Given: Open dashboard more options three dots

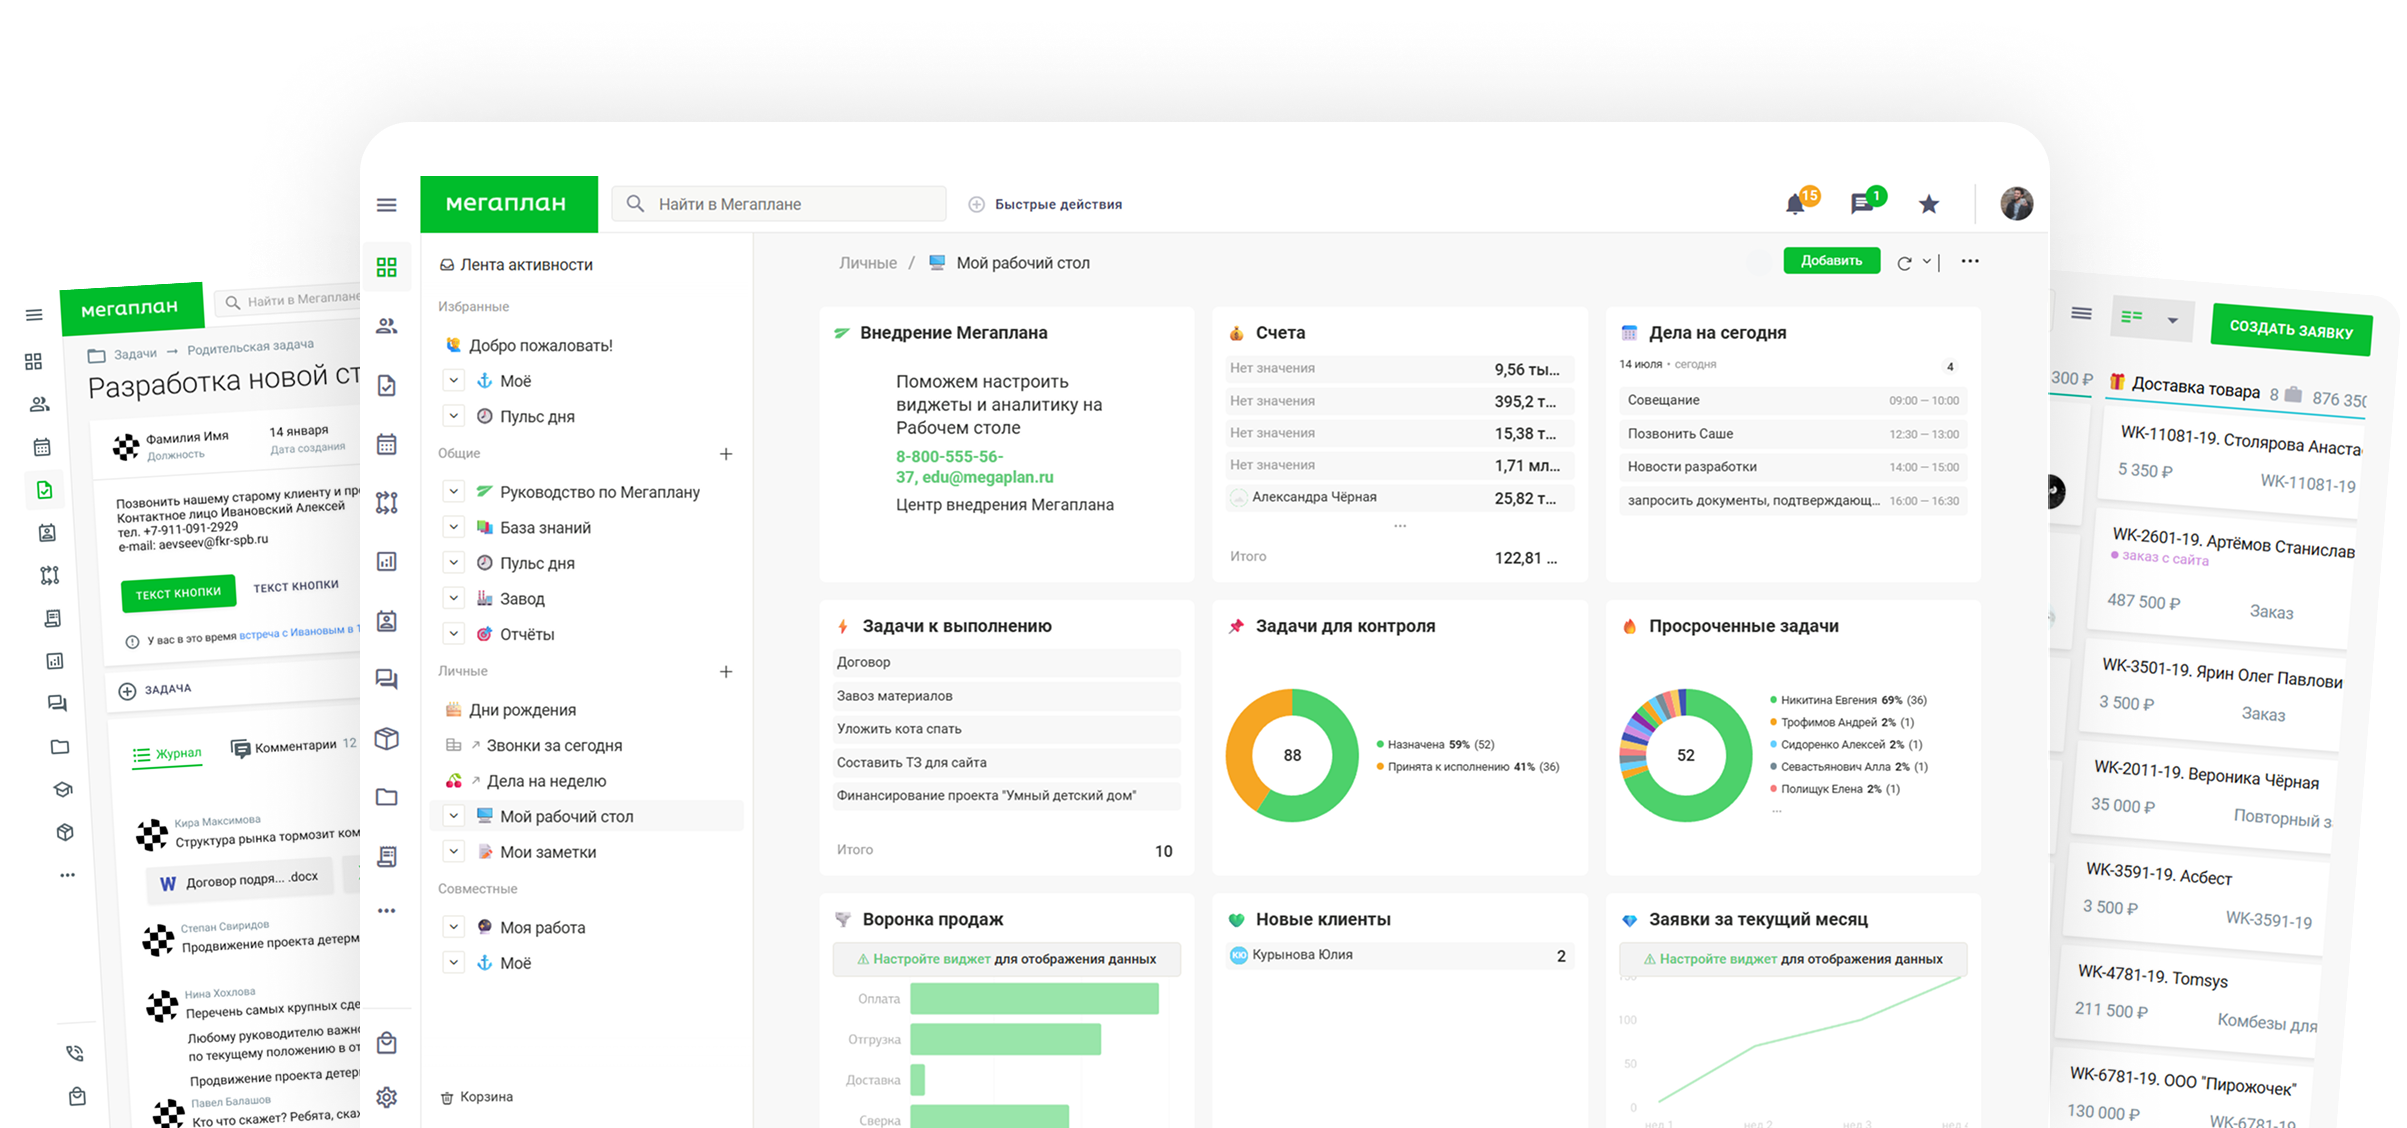Looking at the screenshot, I should (1970, 261).
